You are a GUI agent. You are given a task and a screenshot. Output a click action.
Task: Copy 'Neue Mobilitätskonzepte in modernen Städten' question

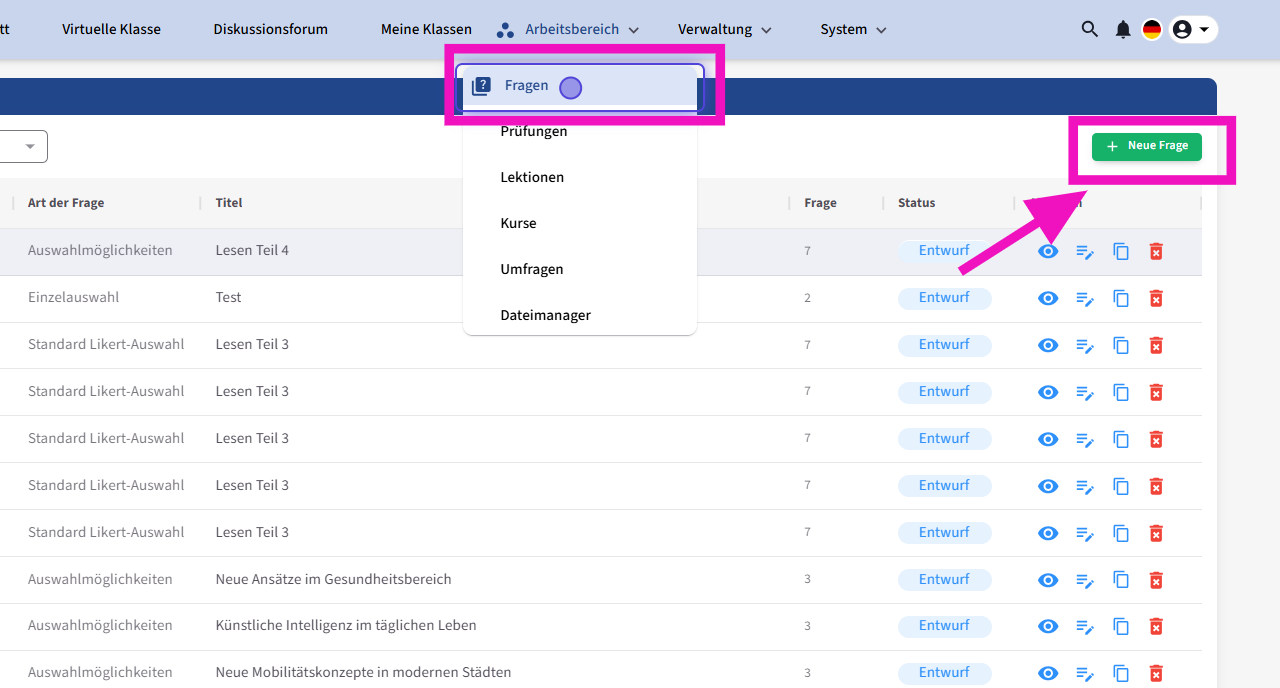pyautogui.click(x=1121, y=673)
